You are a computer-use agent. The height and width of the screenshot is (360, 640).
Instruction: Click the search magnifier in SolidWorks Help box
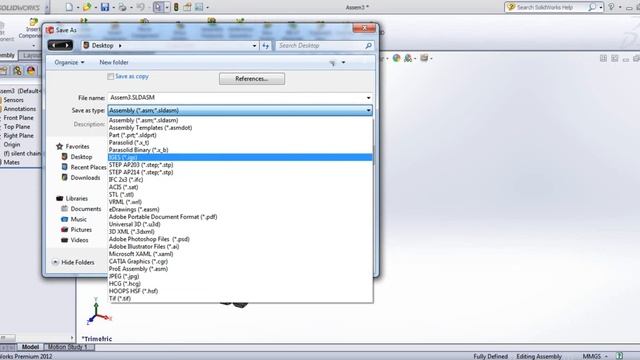[x=591, y=7]
